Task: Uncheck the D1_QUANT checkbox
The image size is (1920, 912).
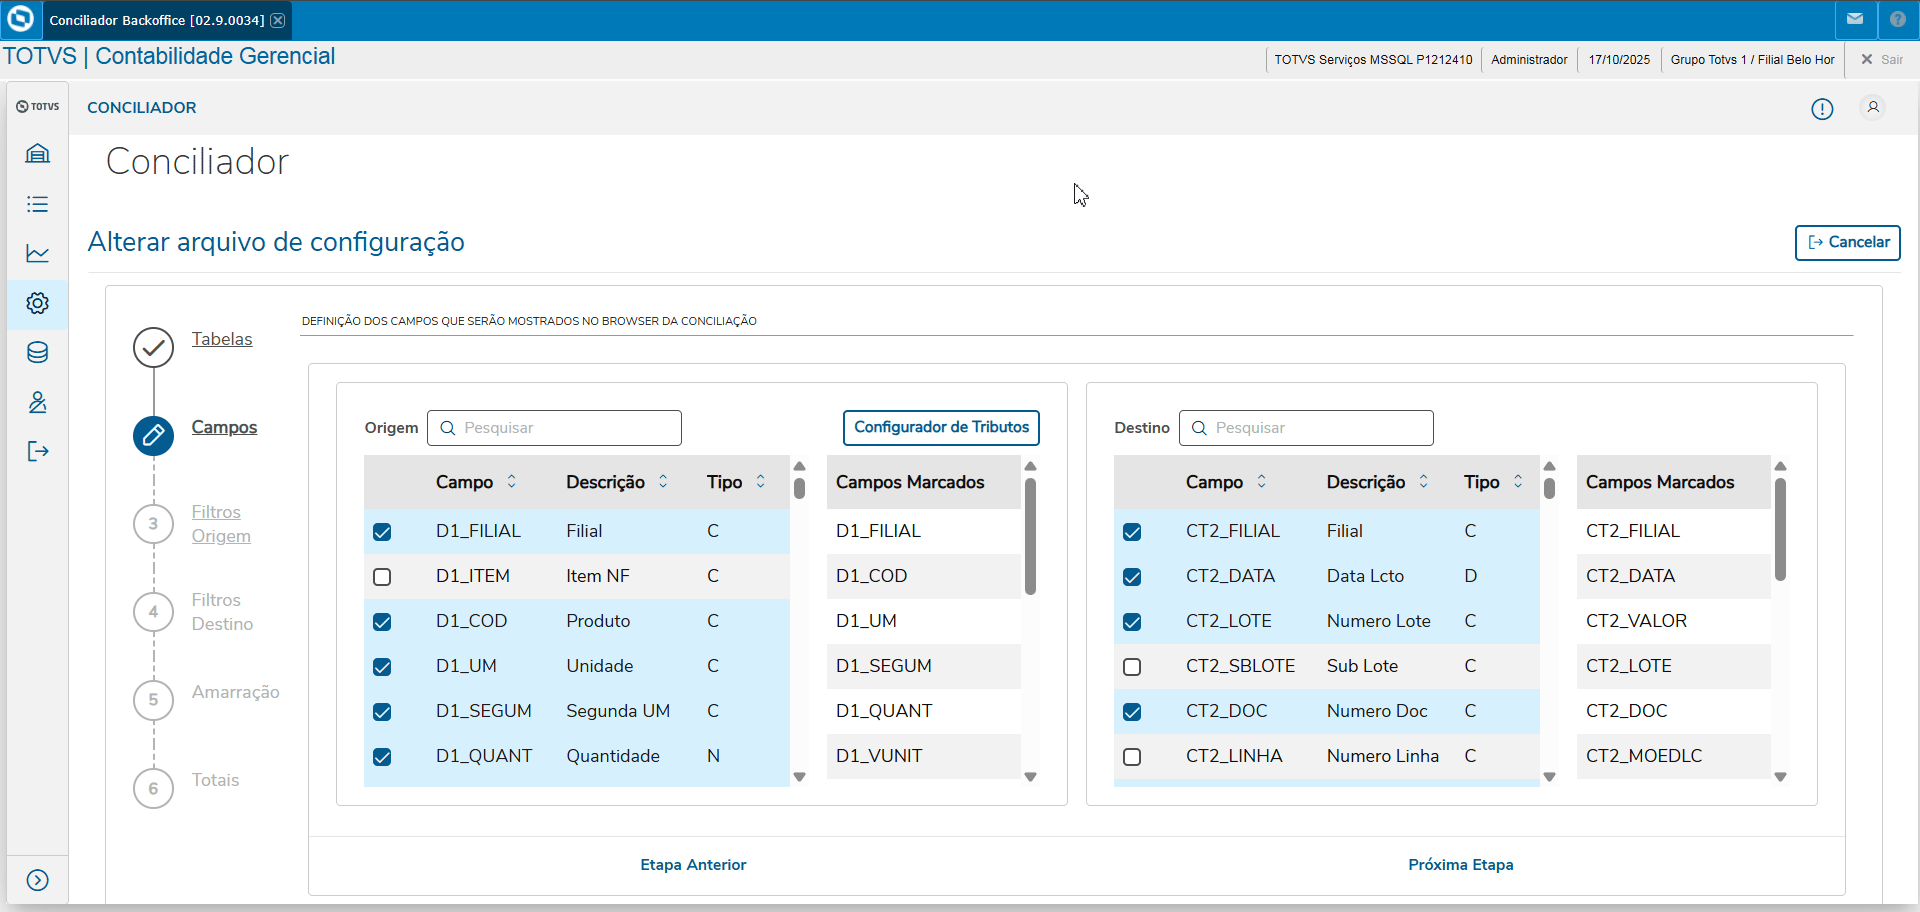Action: 382,757
